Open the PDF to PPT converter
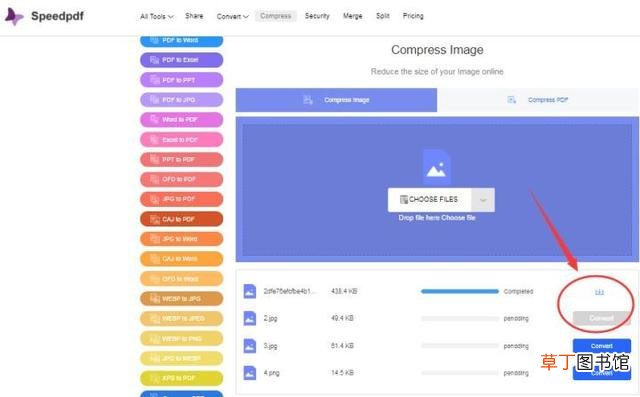This screenshot has height=397, width=640. point(182,80)
